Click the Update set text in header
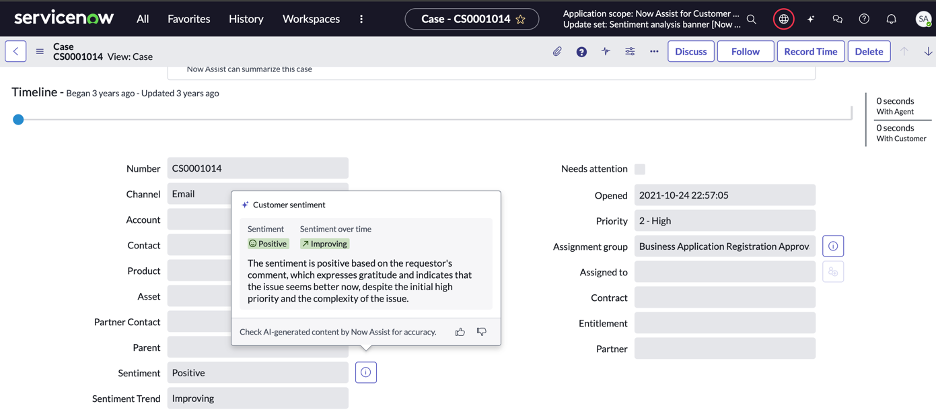936x410 pixels. (x=652, y=25)
